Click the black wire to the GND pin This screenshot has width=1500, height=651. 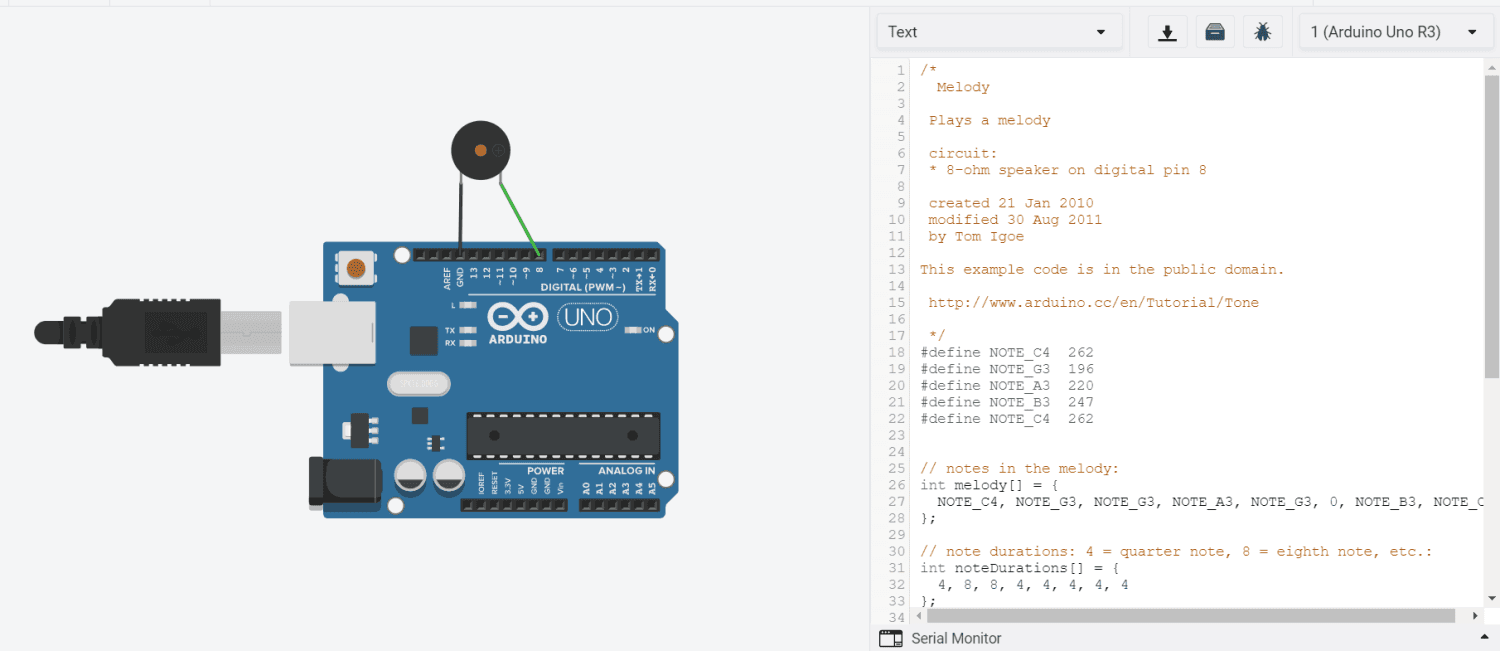[458, 215]
